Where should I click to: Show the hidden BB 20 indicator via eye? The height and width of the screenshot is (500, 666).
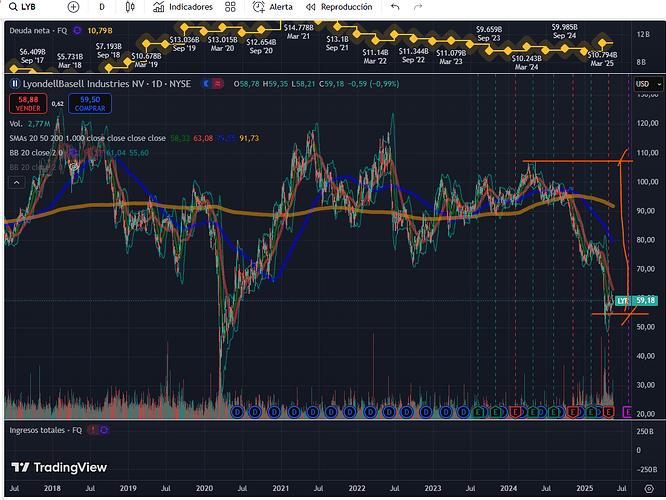73,167
